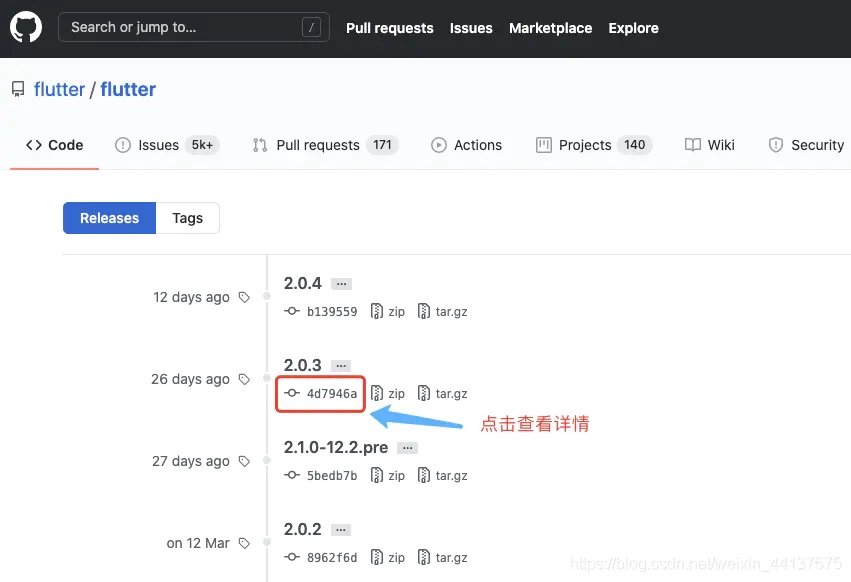The width and height of the screenshot is (851, 582).
Task: Open the repository Pull requests 171 tab
Action: tap(326, 145)
